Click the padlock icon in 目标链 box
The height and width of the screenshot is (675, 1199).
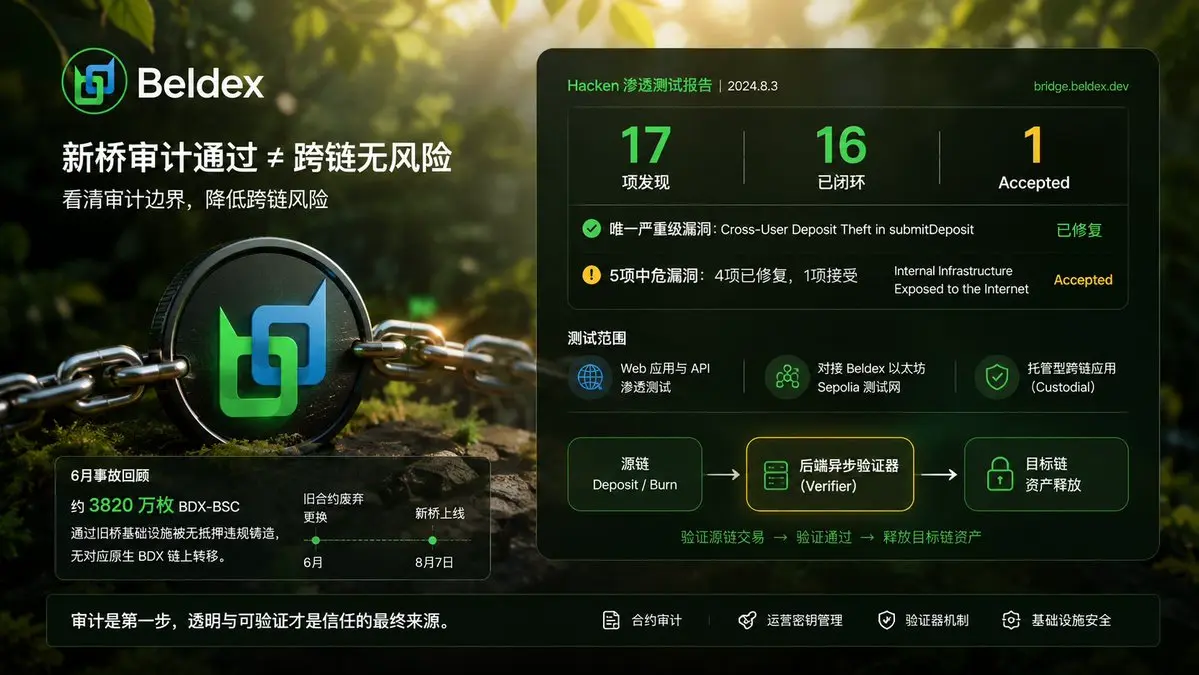999,474
